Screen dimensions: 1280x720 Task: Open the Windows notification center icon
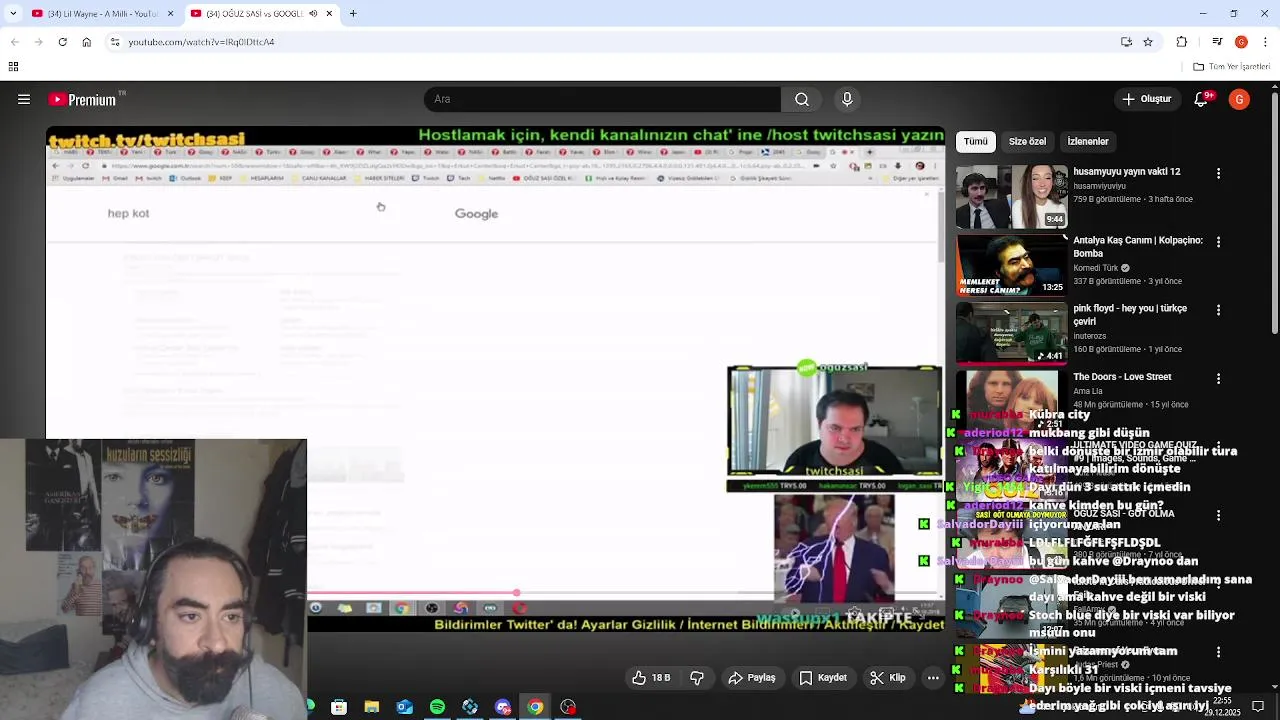point(1258,707)
